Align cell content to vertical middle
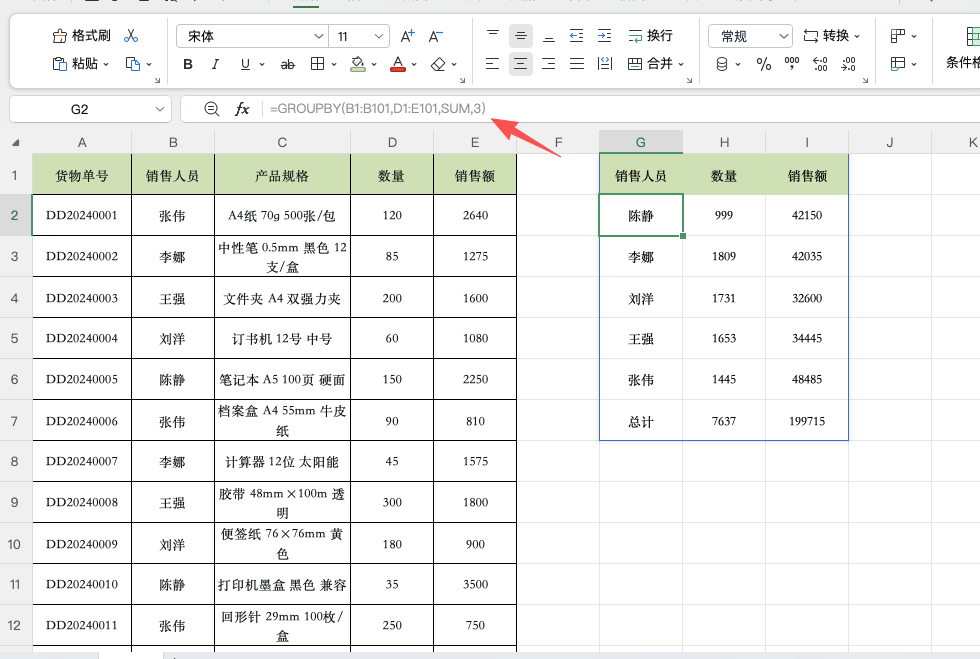Image resolution: width=980 pixels, height=659 pixels. coord(521,36)
